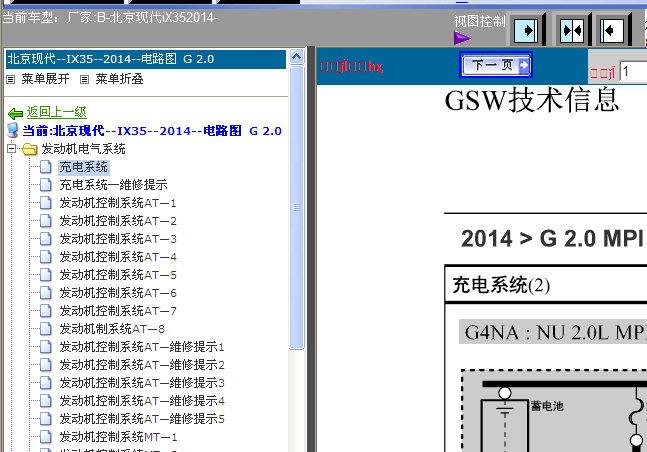Screen dimensions: 647x452
Task: Click the purple arrow under 视图控制
Action: click(x=462, y=38)
